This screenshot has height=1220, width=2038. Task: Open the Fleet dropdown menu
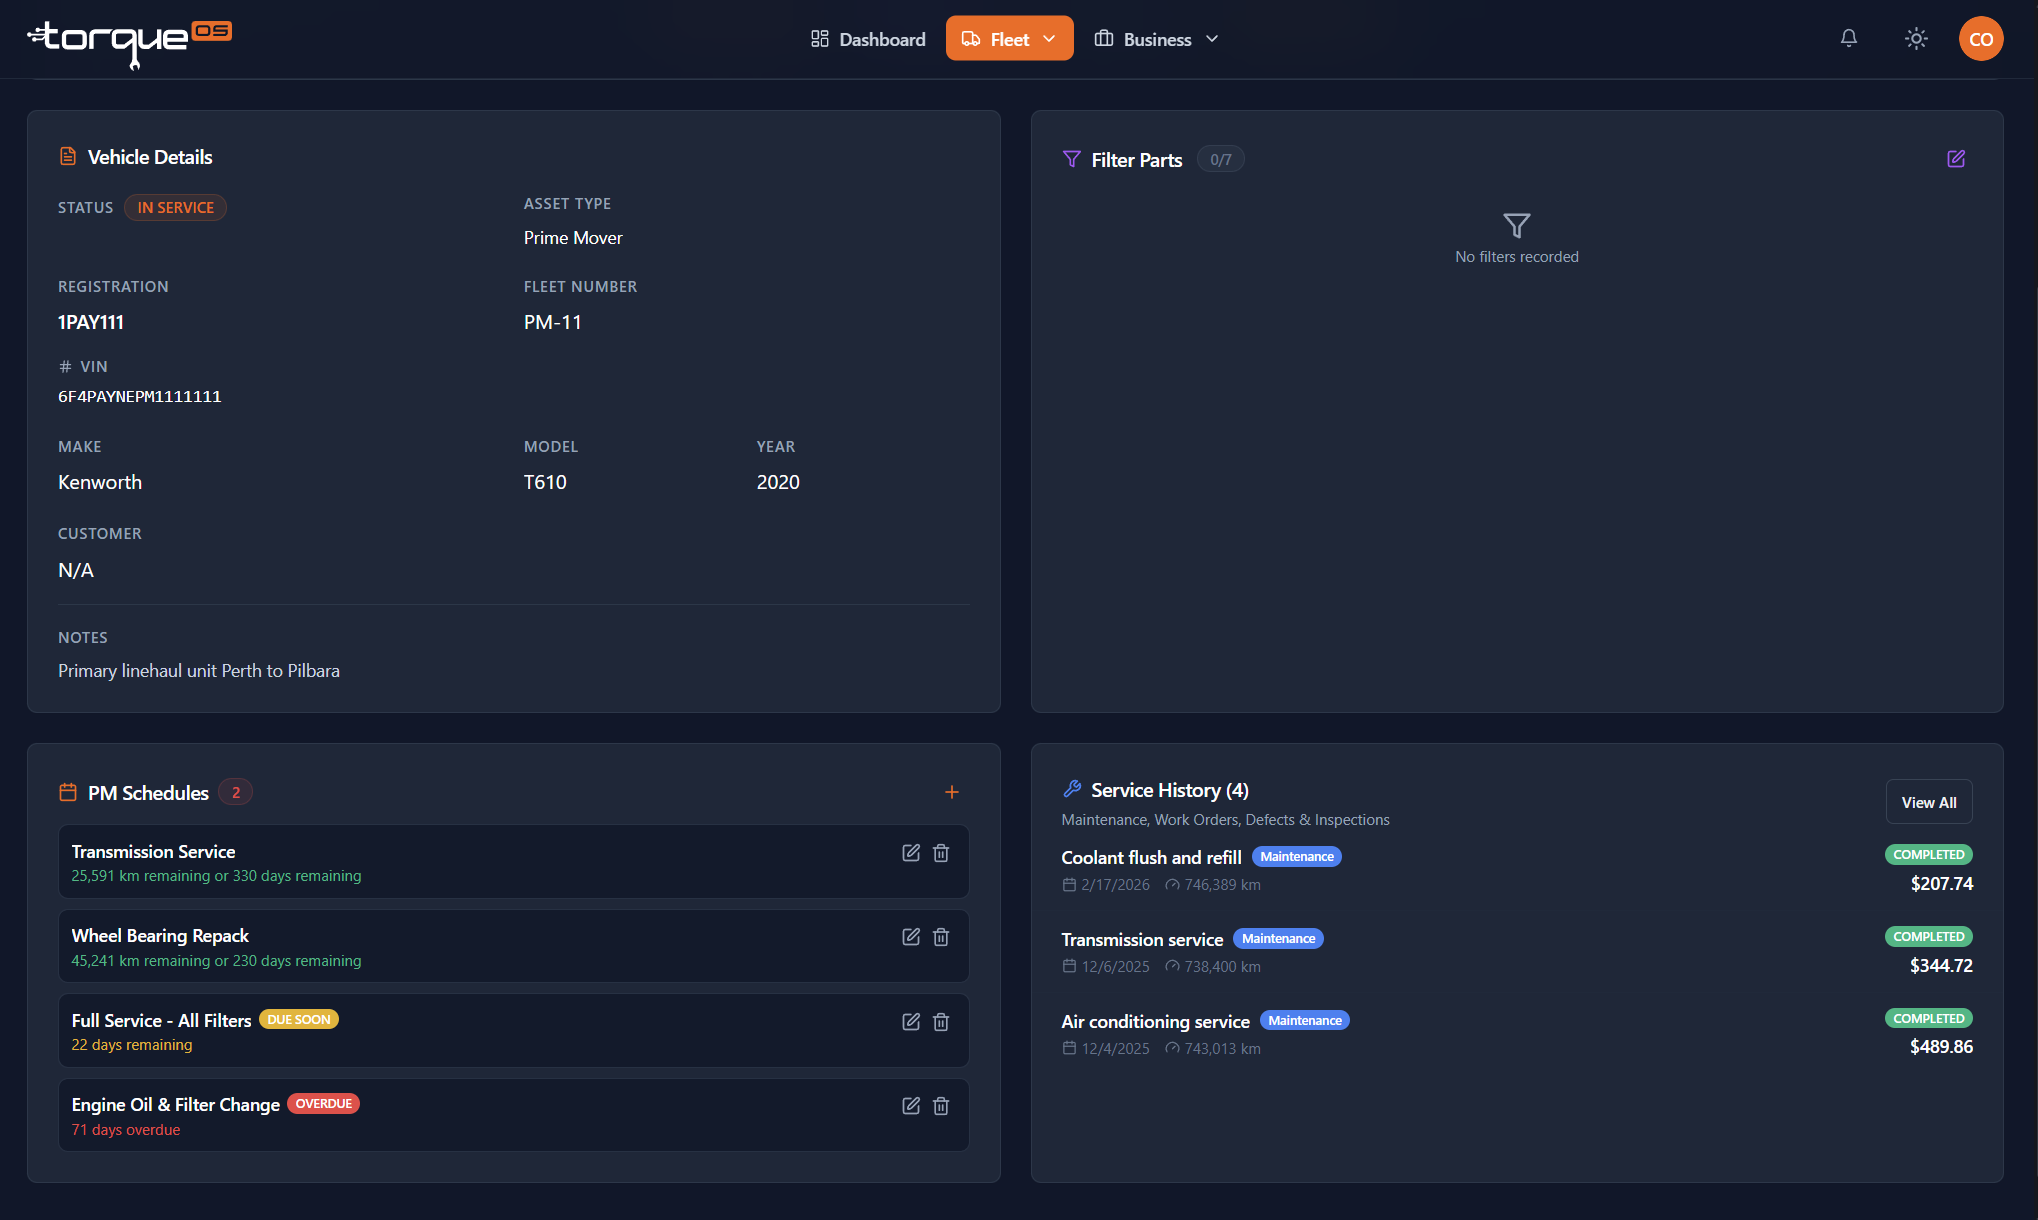[x=1009, y=39]
